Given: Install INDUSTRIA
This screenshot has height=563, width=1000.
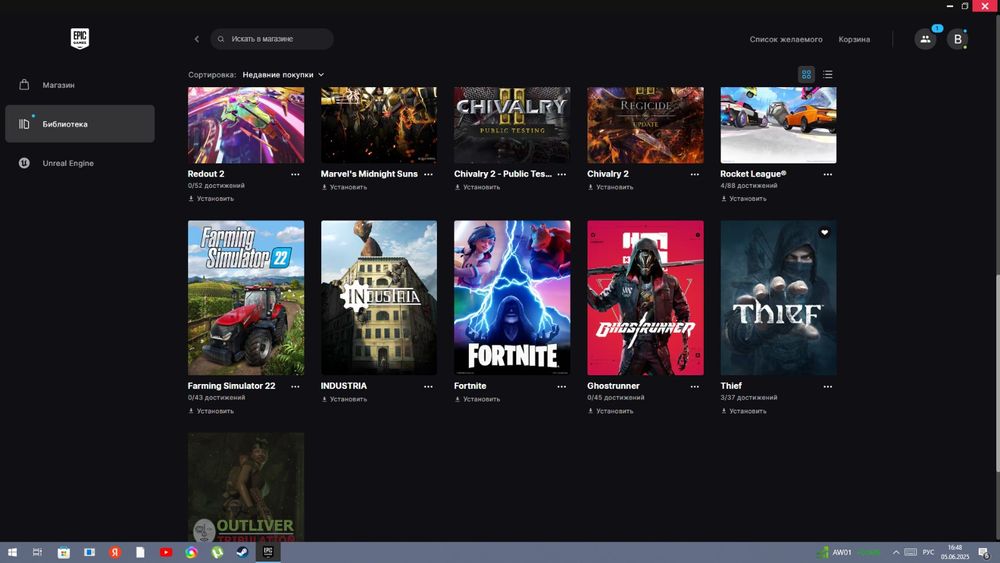Looking at the screenshot, I should 344,400.
